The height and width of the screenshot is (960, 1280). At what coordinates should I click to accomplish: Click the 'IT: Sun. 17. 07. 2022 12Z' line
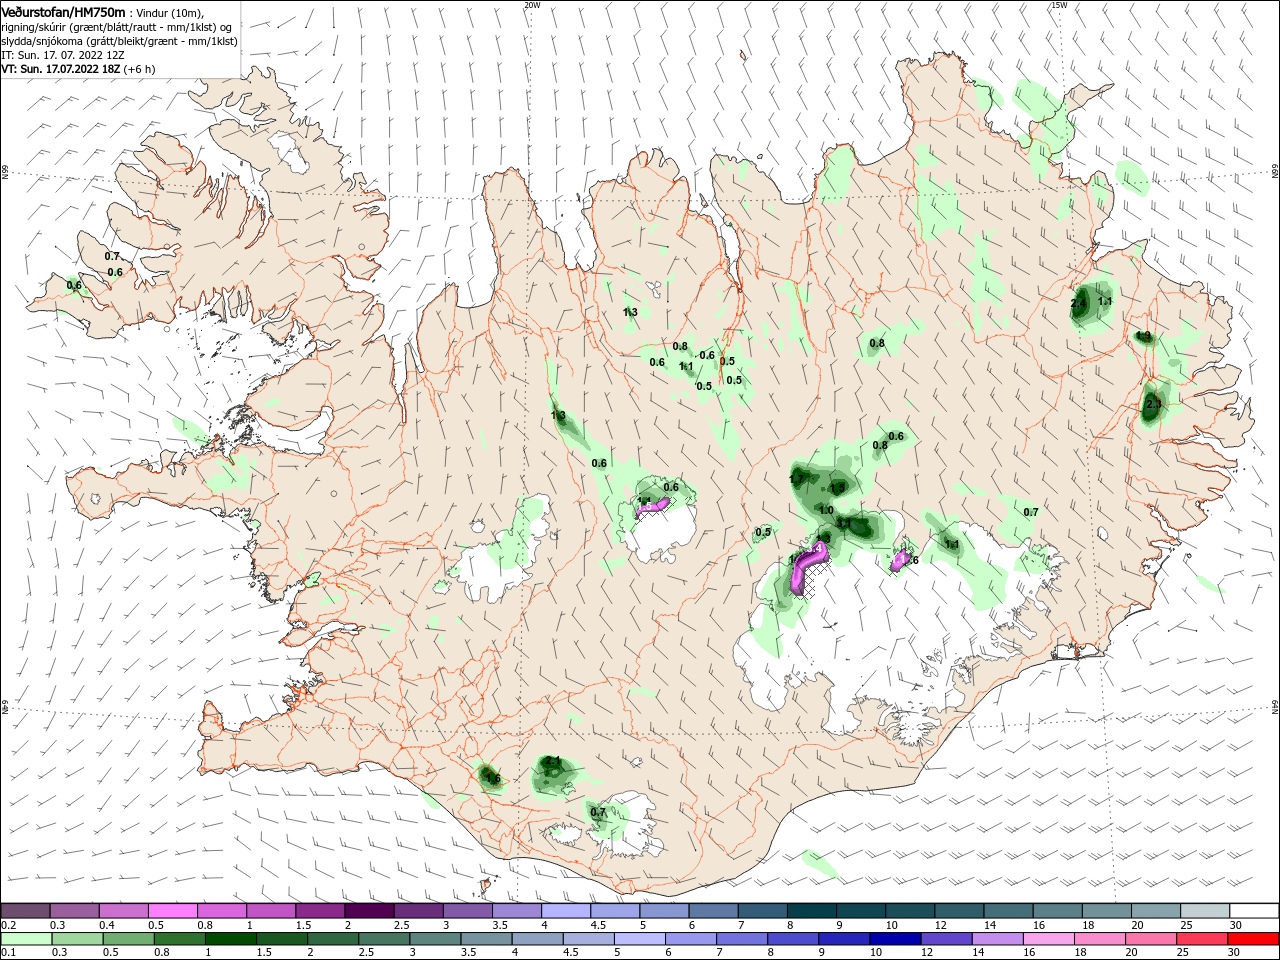62,55
